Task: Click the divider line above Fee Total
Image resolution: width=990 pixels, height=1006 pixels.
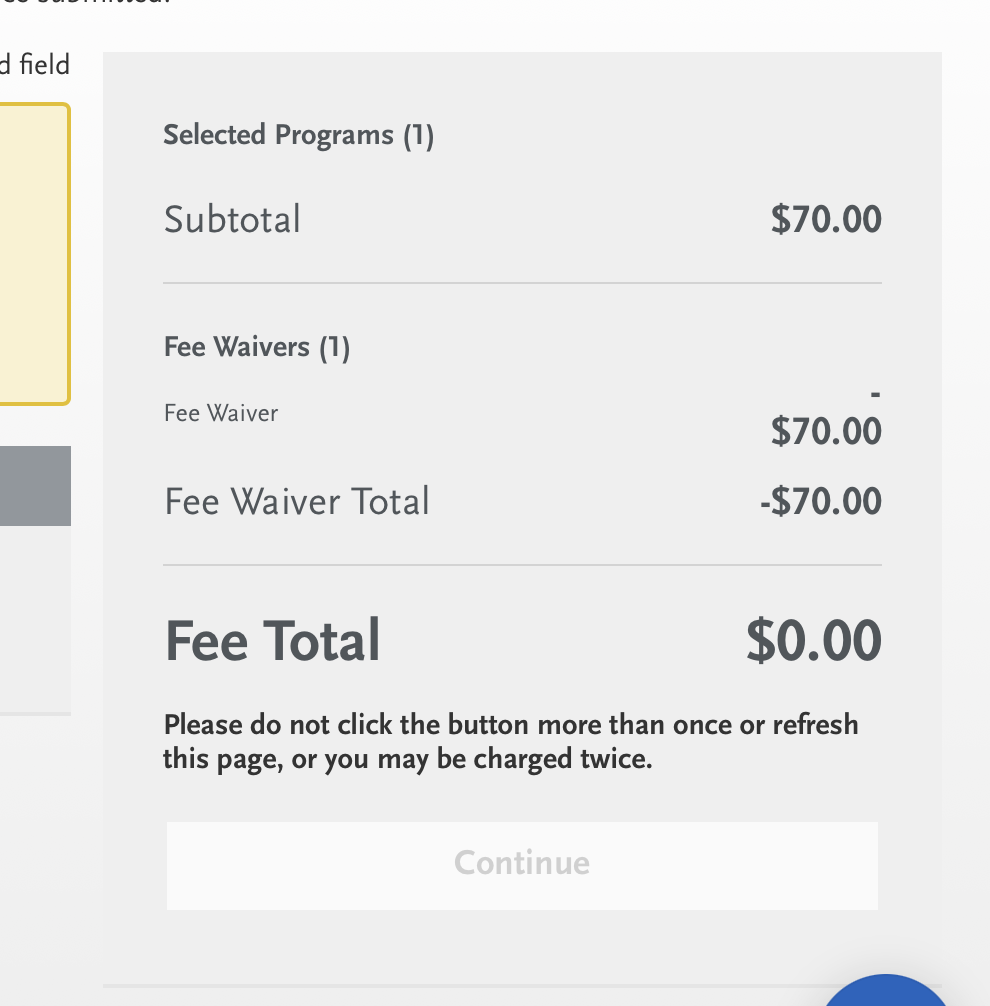Action: (522, 565)
